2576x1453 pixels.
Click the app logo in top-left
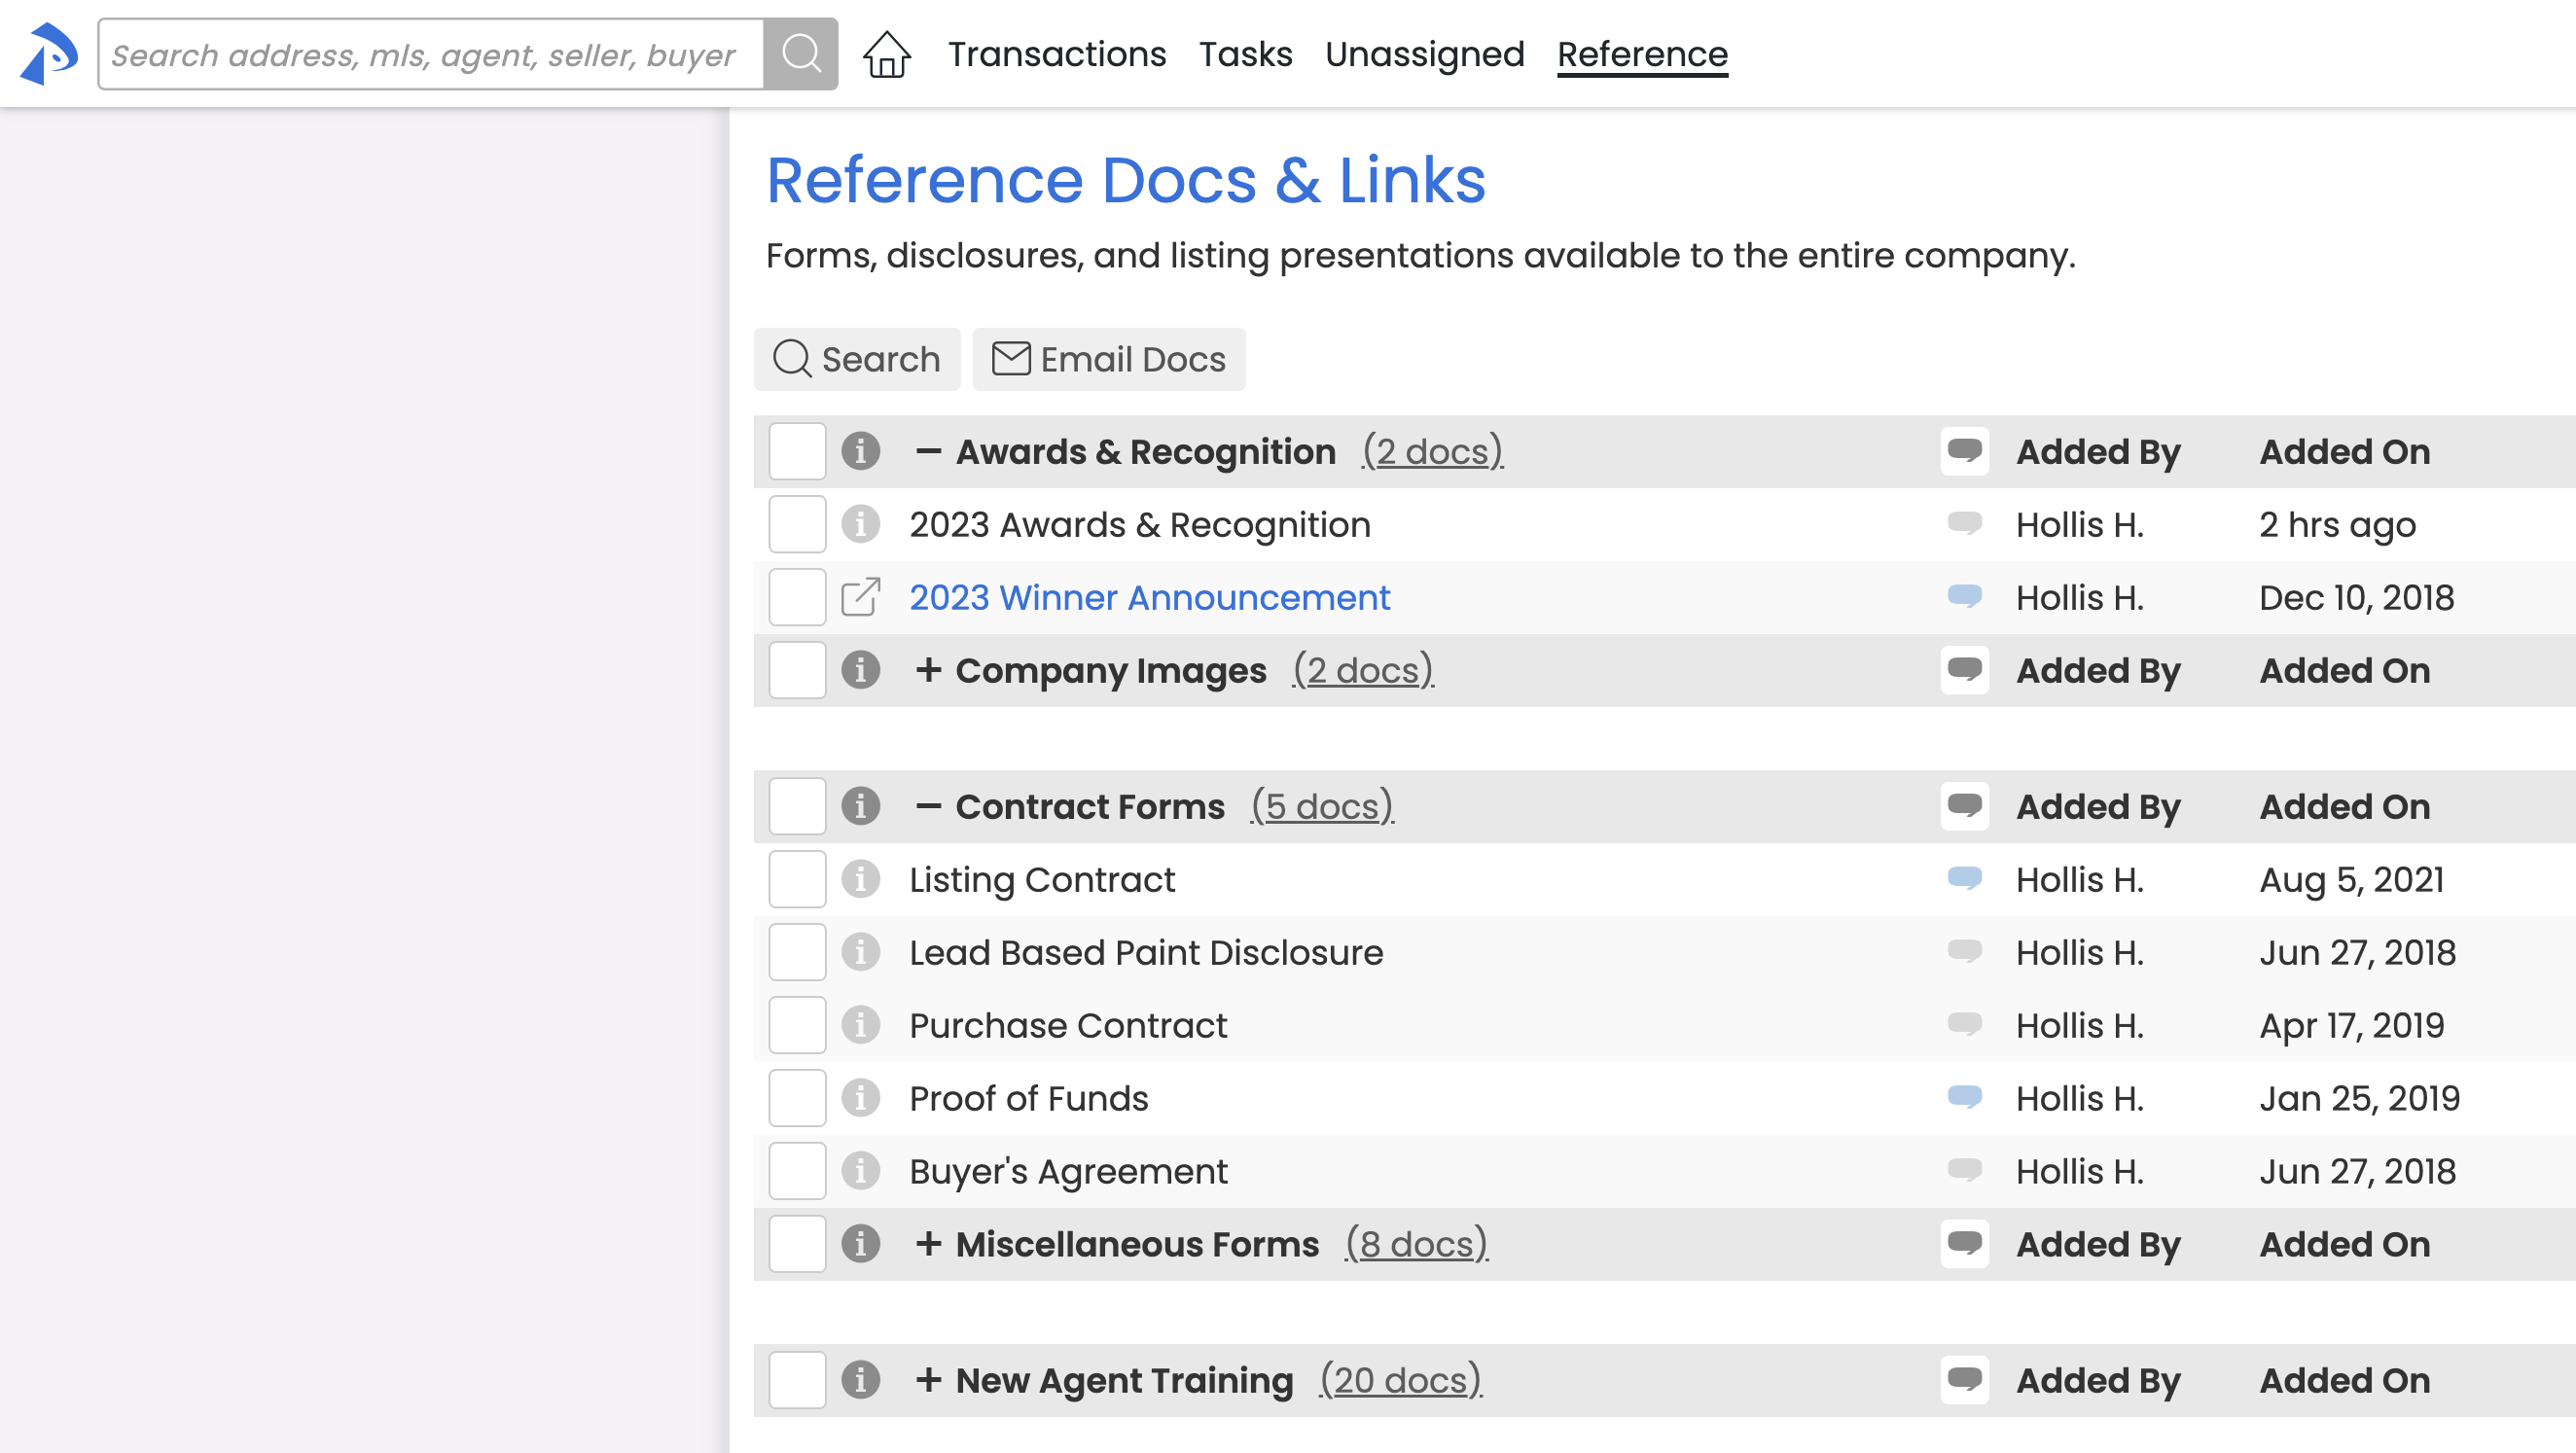tap(49, 54)
